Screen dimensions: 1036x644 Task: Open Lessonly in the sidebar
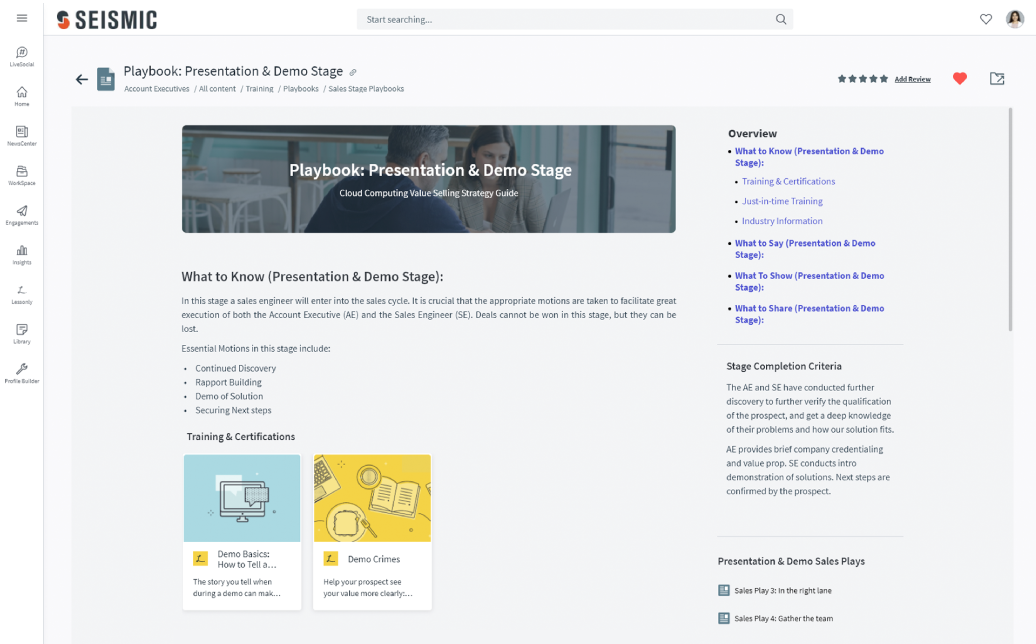tap(22, 294)
